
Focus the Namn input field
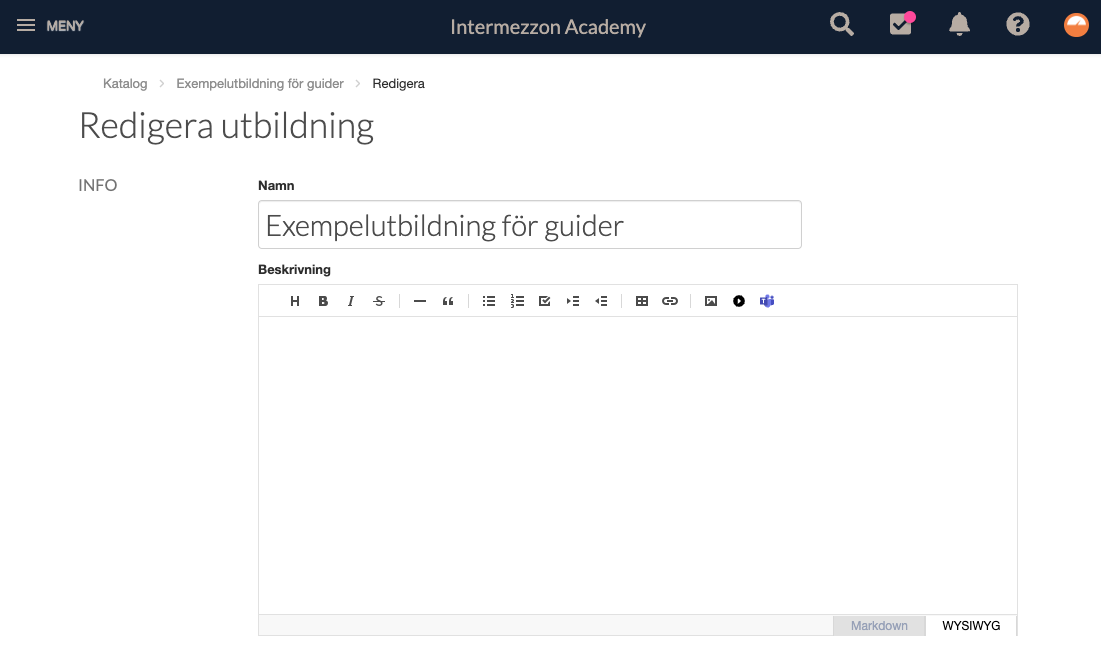click(529, 225)
